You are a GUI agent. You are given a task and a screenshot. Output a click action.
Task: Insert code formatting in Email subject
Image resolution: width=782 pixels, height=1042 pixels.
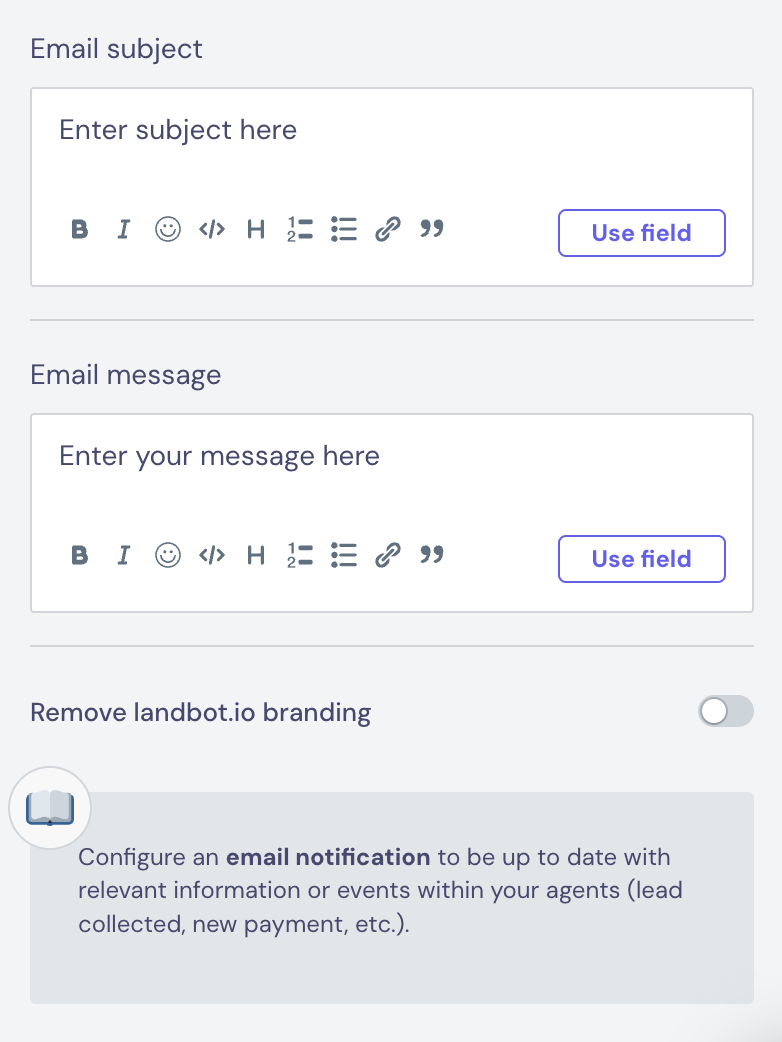(212, 230)
